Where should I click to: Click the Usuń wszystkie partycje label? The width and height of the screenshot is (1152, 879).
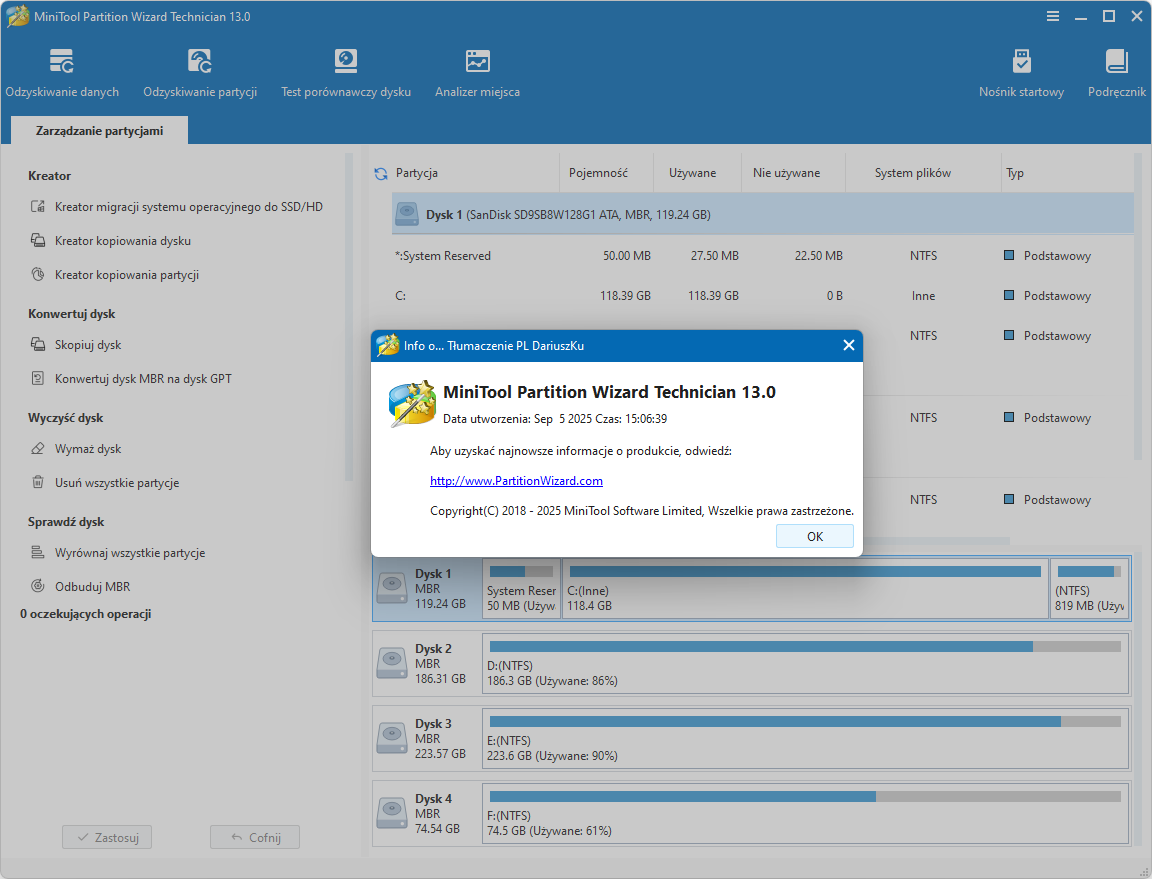pyautogui.click(x=117, y=483)
